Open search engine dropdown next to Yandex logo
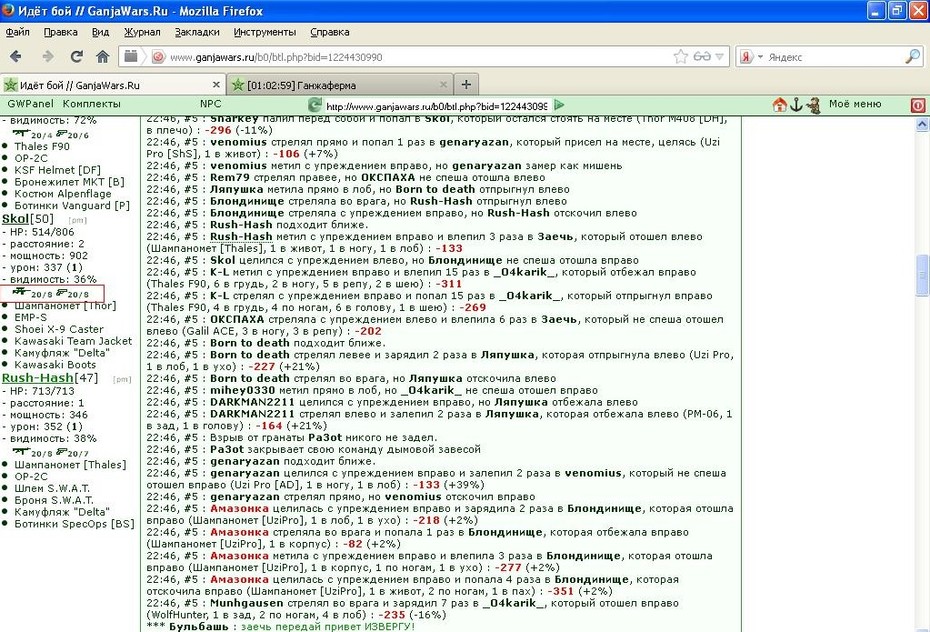The width and height of the screenshot is (930, 632). [760, 57]
